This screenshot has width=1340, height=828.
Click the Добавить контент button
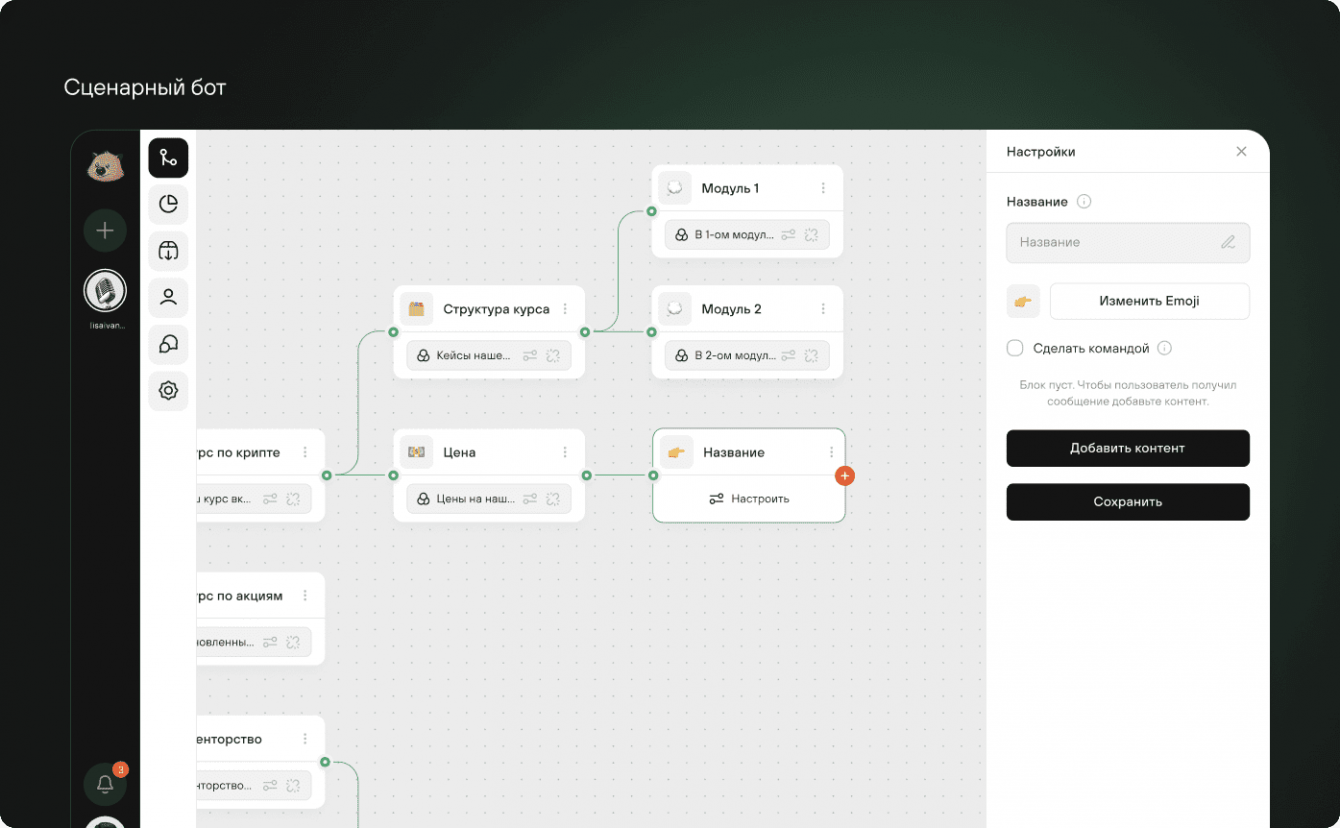point(1128,448)
